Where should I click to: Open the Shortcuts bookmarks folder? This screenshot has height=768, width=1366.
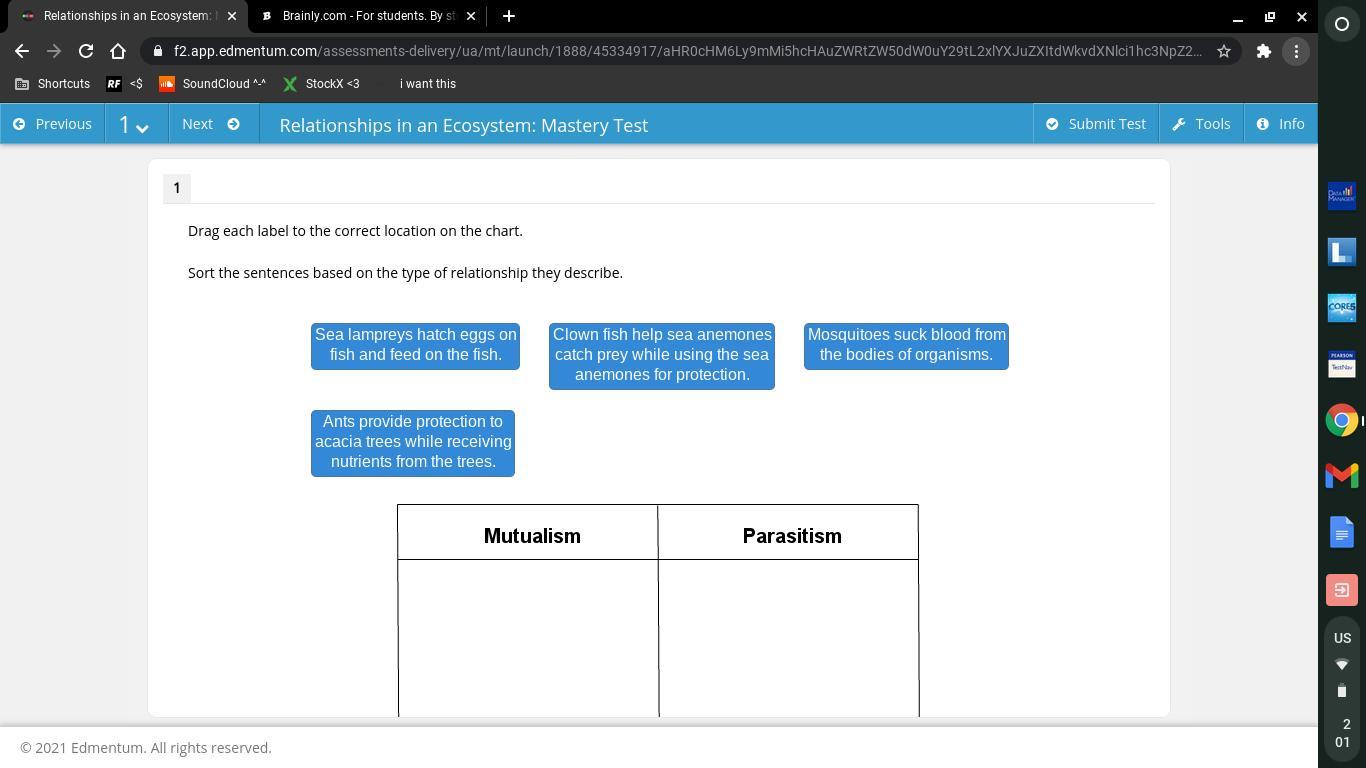pos(53,84)
